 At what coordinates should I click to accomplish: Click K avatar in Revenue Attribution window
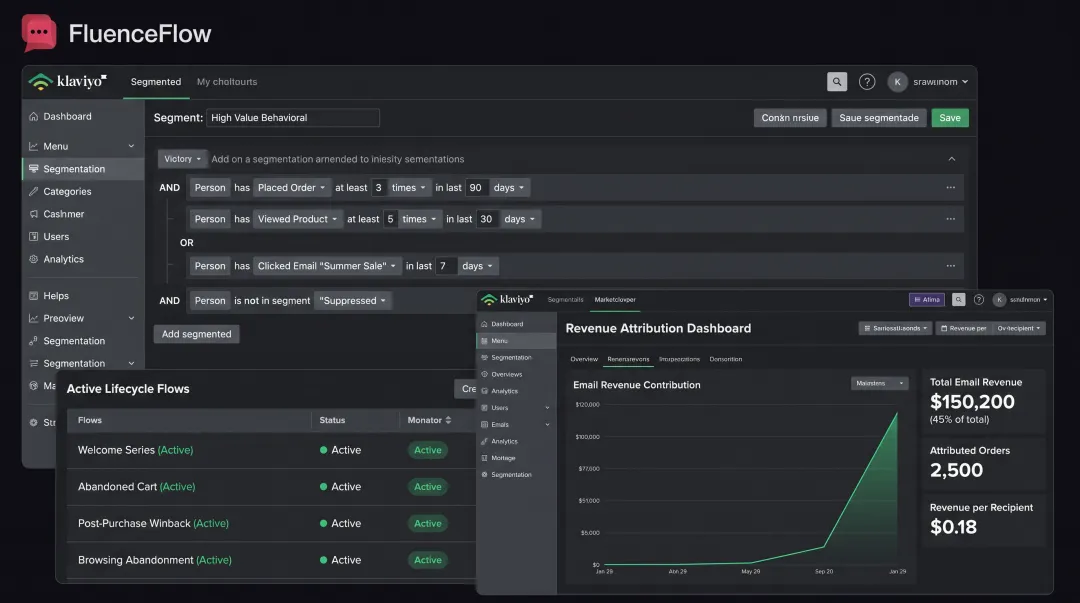pos(999,300)
